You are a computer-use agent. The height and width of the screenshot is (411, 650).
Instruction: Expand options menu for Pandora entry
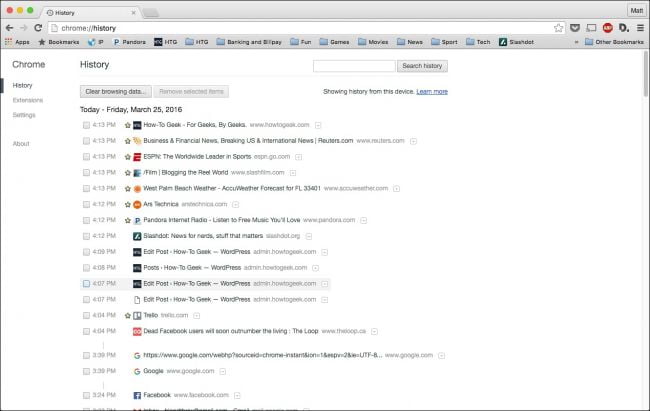364,220
